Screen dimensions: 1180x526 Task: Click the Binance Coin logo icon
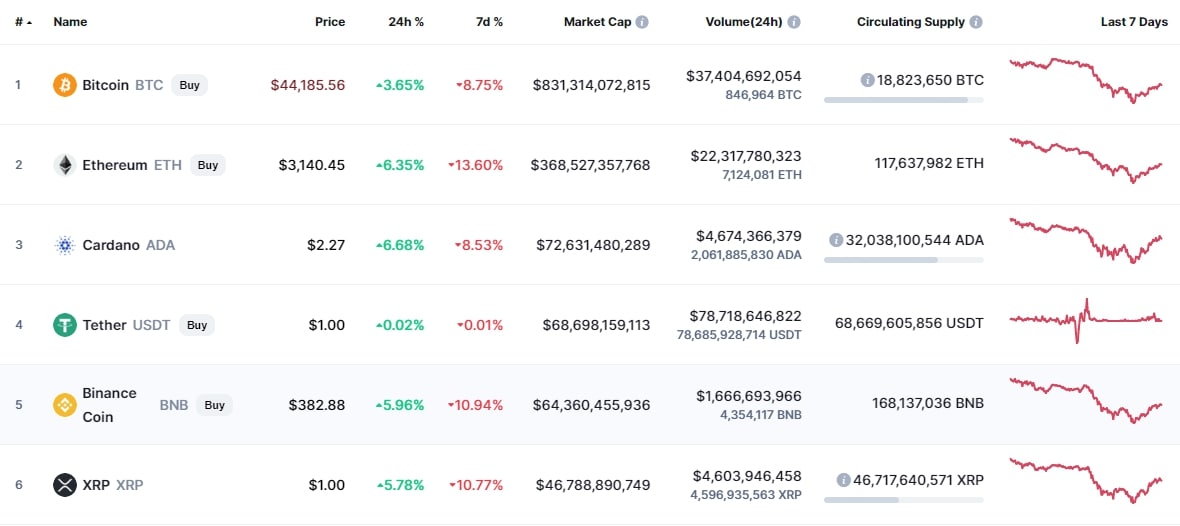[x=65, y=405]
